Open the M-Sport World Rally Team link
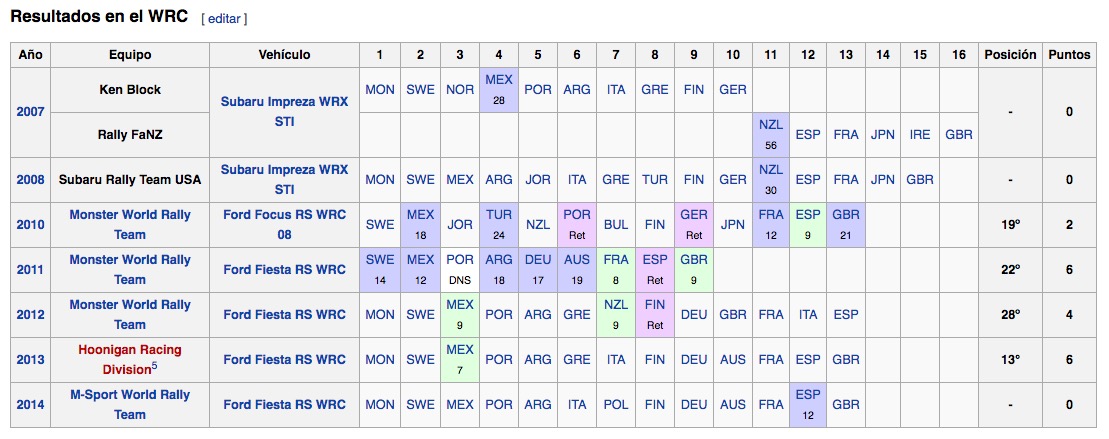The width and height of the screenshot is (1109, 439). coord(130,405)
